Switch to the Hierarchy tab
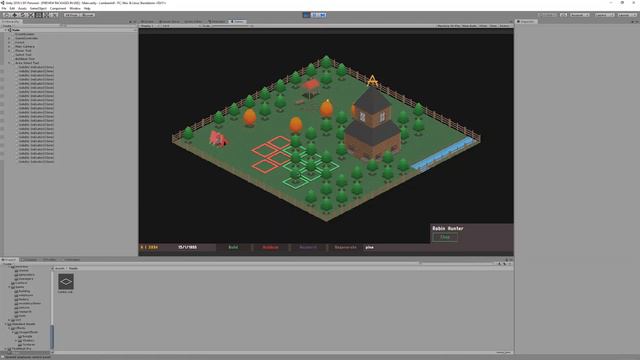The image size is (640, 360). click(x=10, y=21)
